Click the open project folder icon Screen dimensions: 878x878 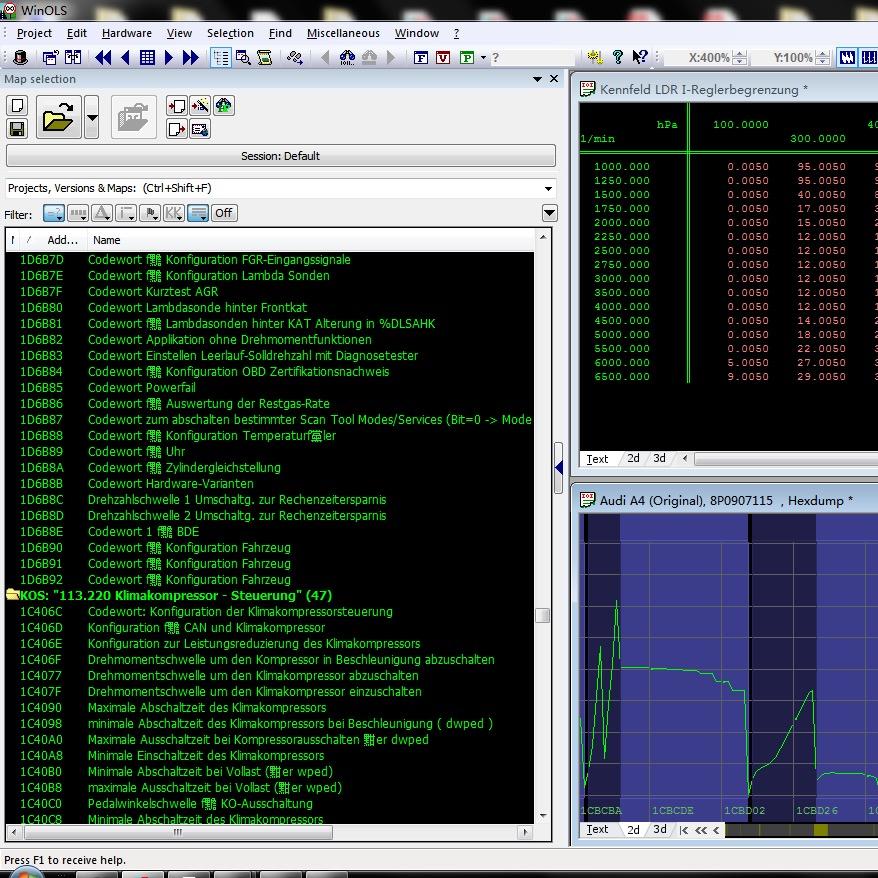[59, 118]
